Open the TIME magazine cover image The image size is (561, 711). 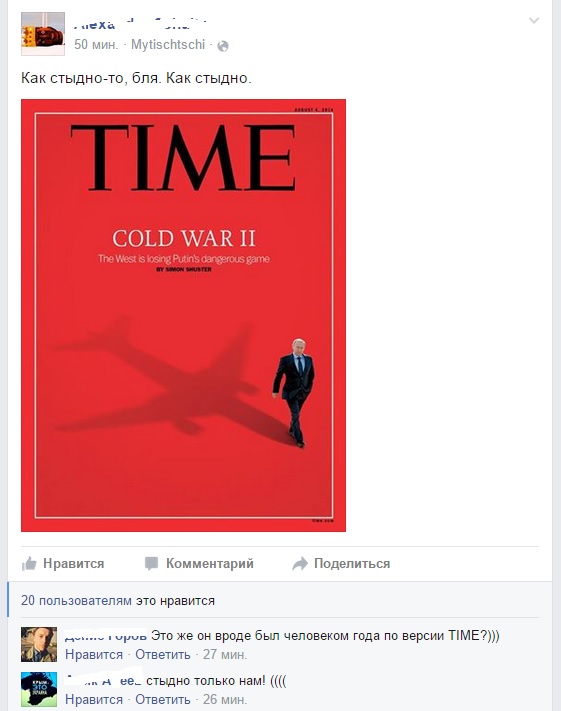point(183,315)
